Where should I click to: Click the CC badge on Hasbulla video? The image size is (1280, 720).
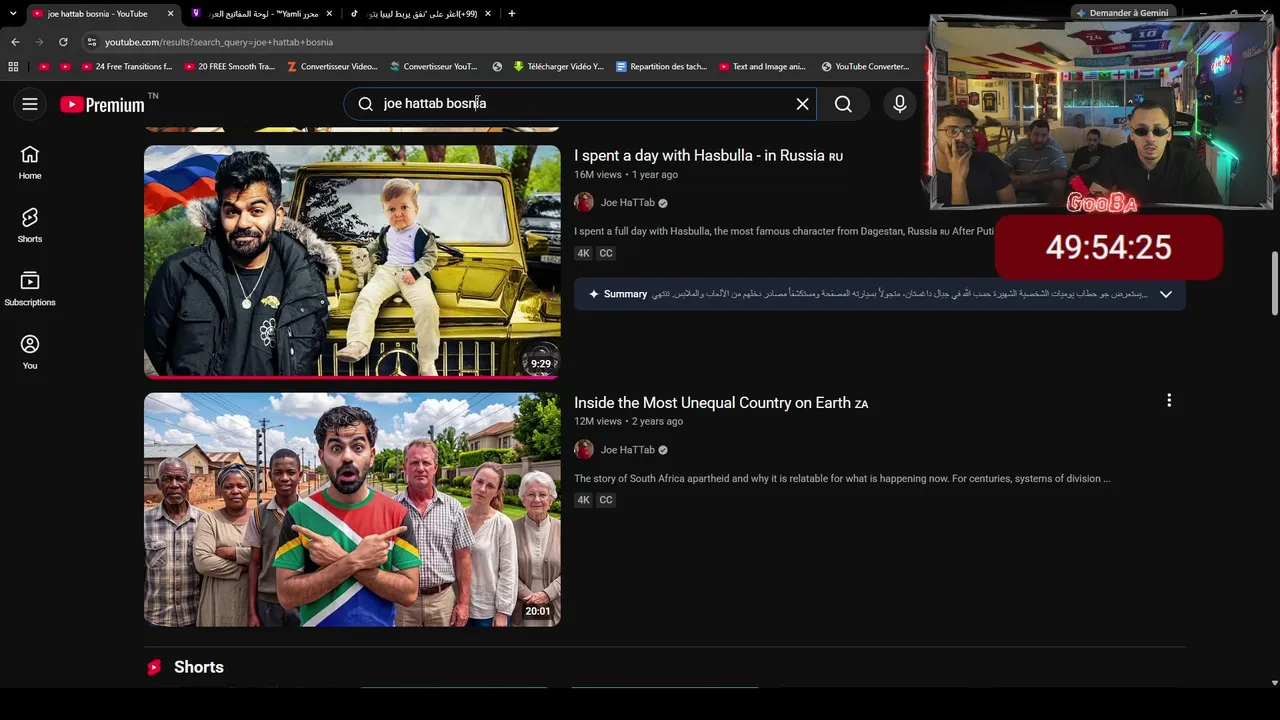(606, 254)
